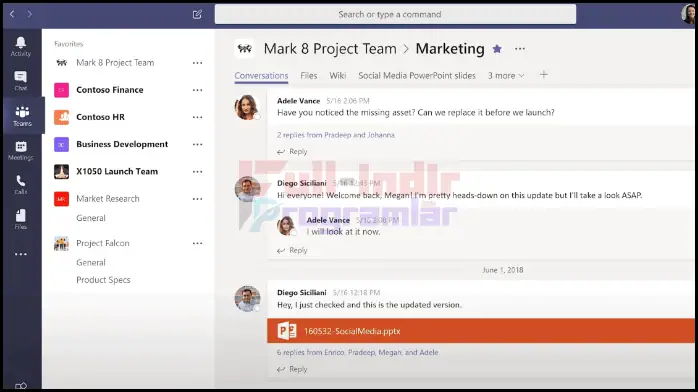Viewport: 698px width, 392px height.
Task: Open the 160532-SocialMedia.pptx attachment
Action: (x=481, y=331)
